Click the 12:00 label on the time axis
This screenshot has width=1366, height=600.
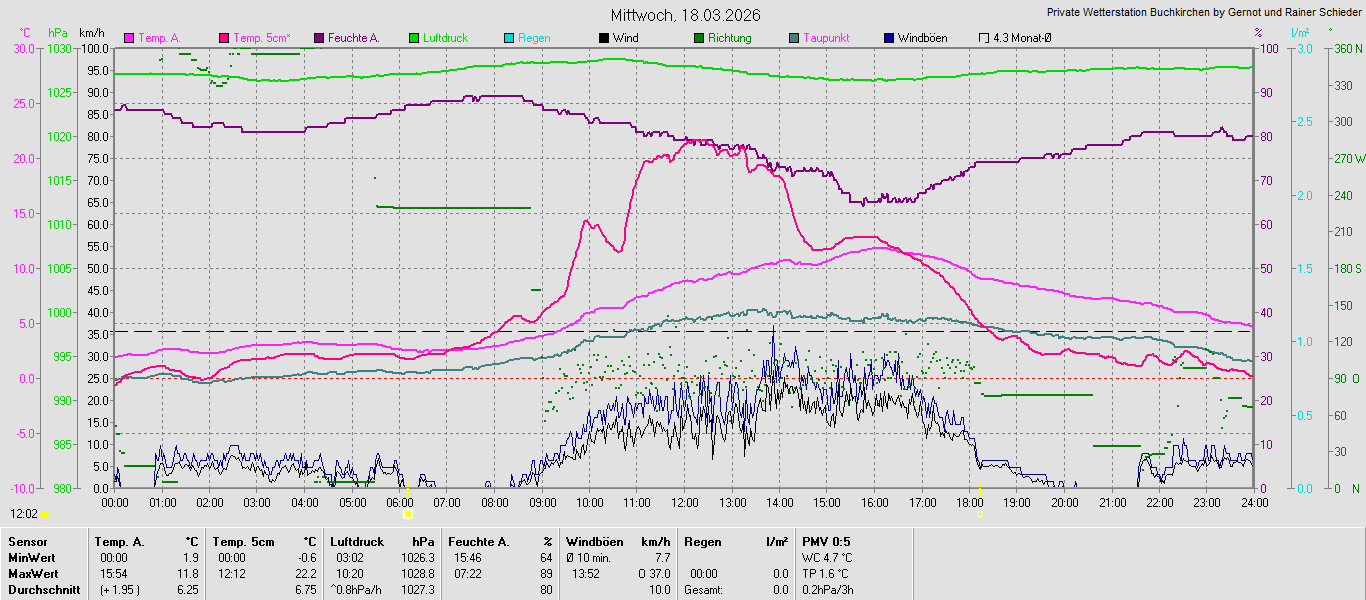click(685, 502)
